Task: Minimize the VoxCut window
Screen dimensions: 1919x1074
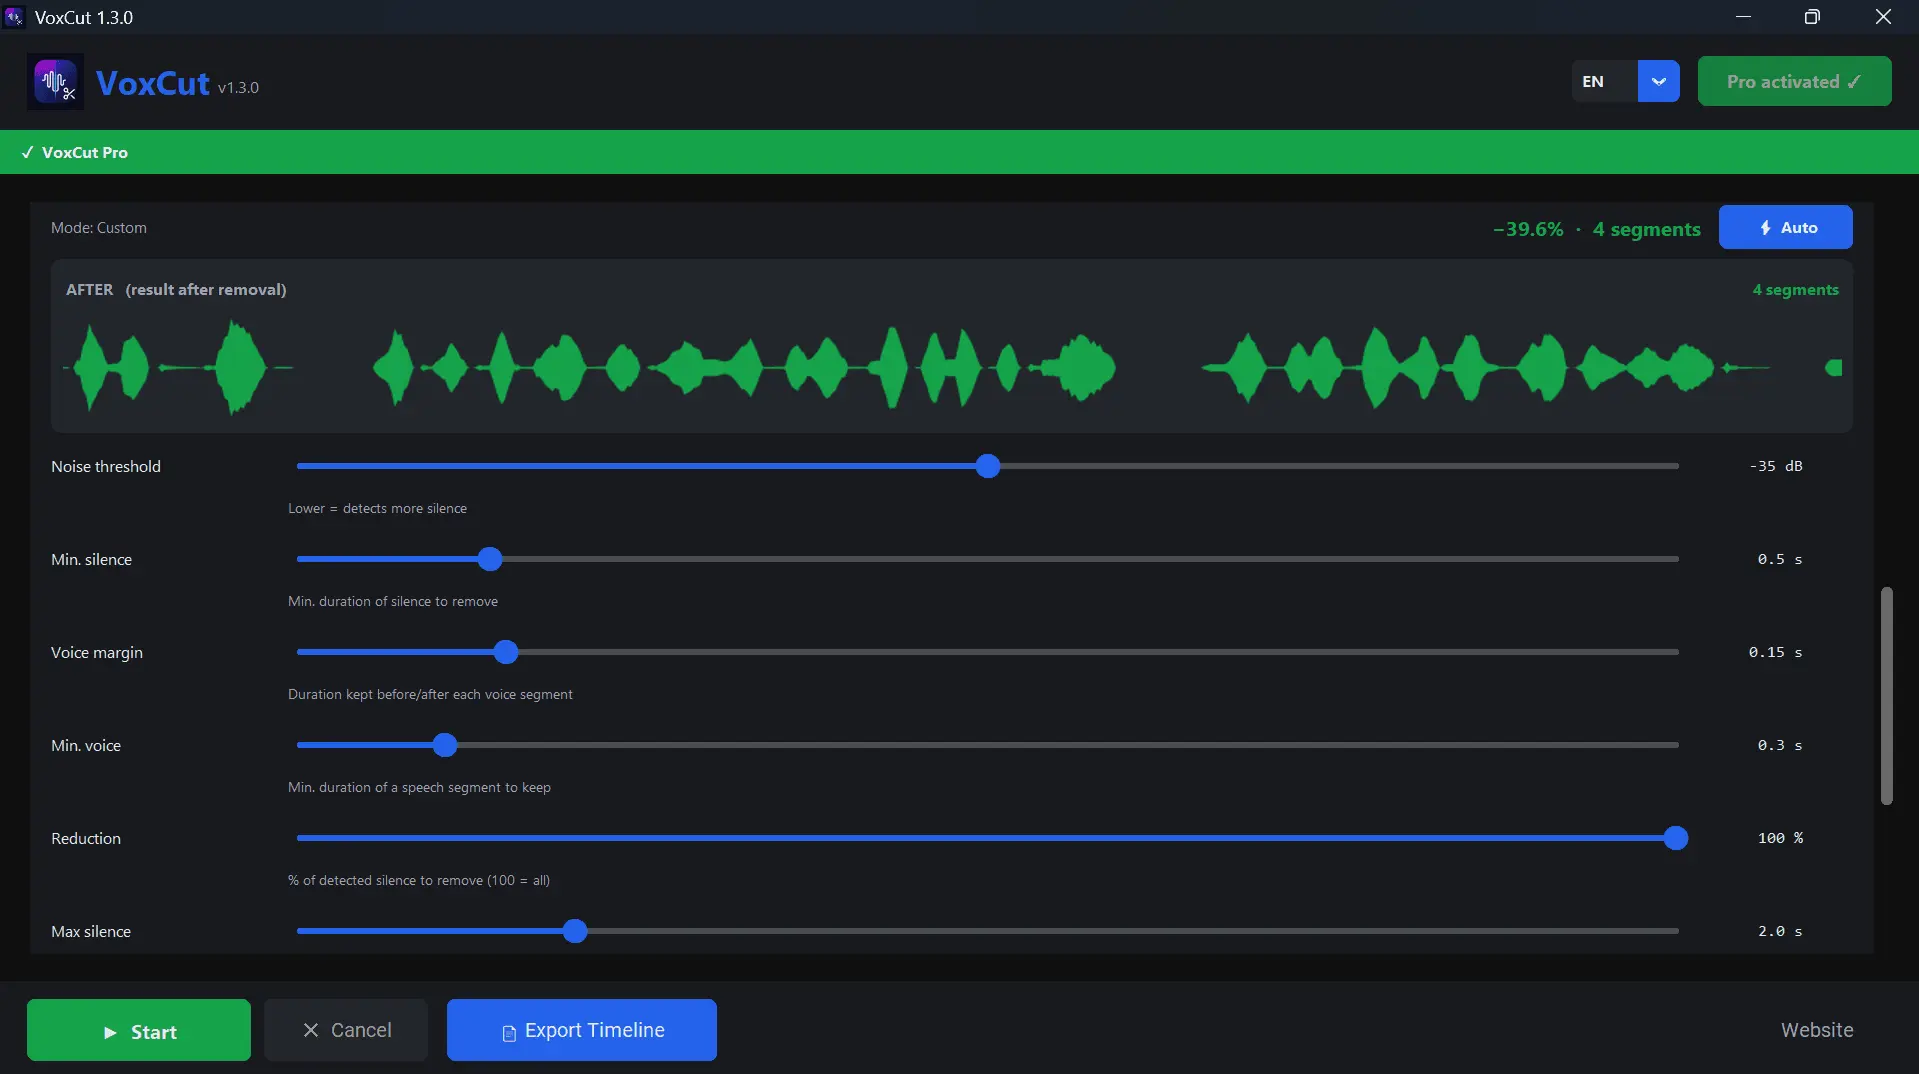Action: point(1743,17)
